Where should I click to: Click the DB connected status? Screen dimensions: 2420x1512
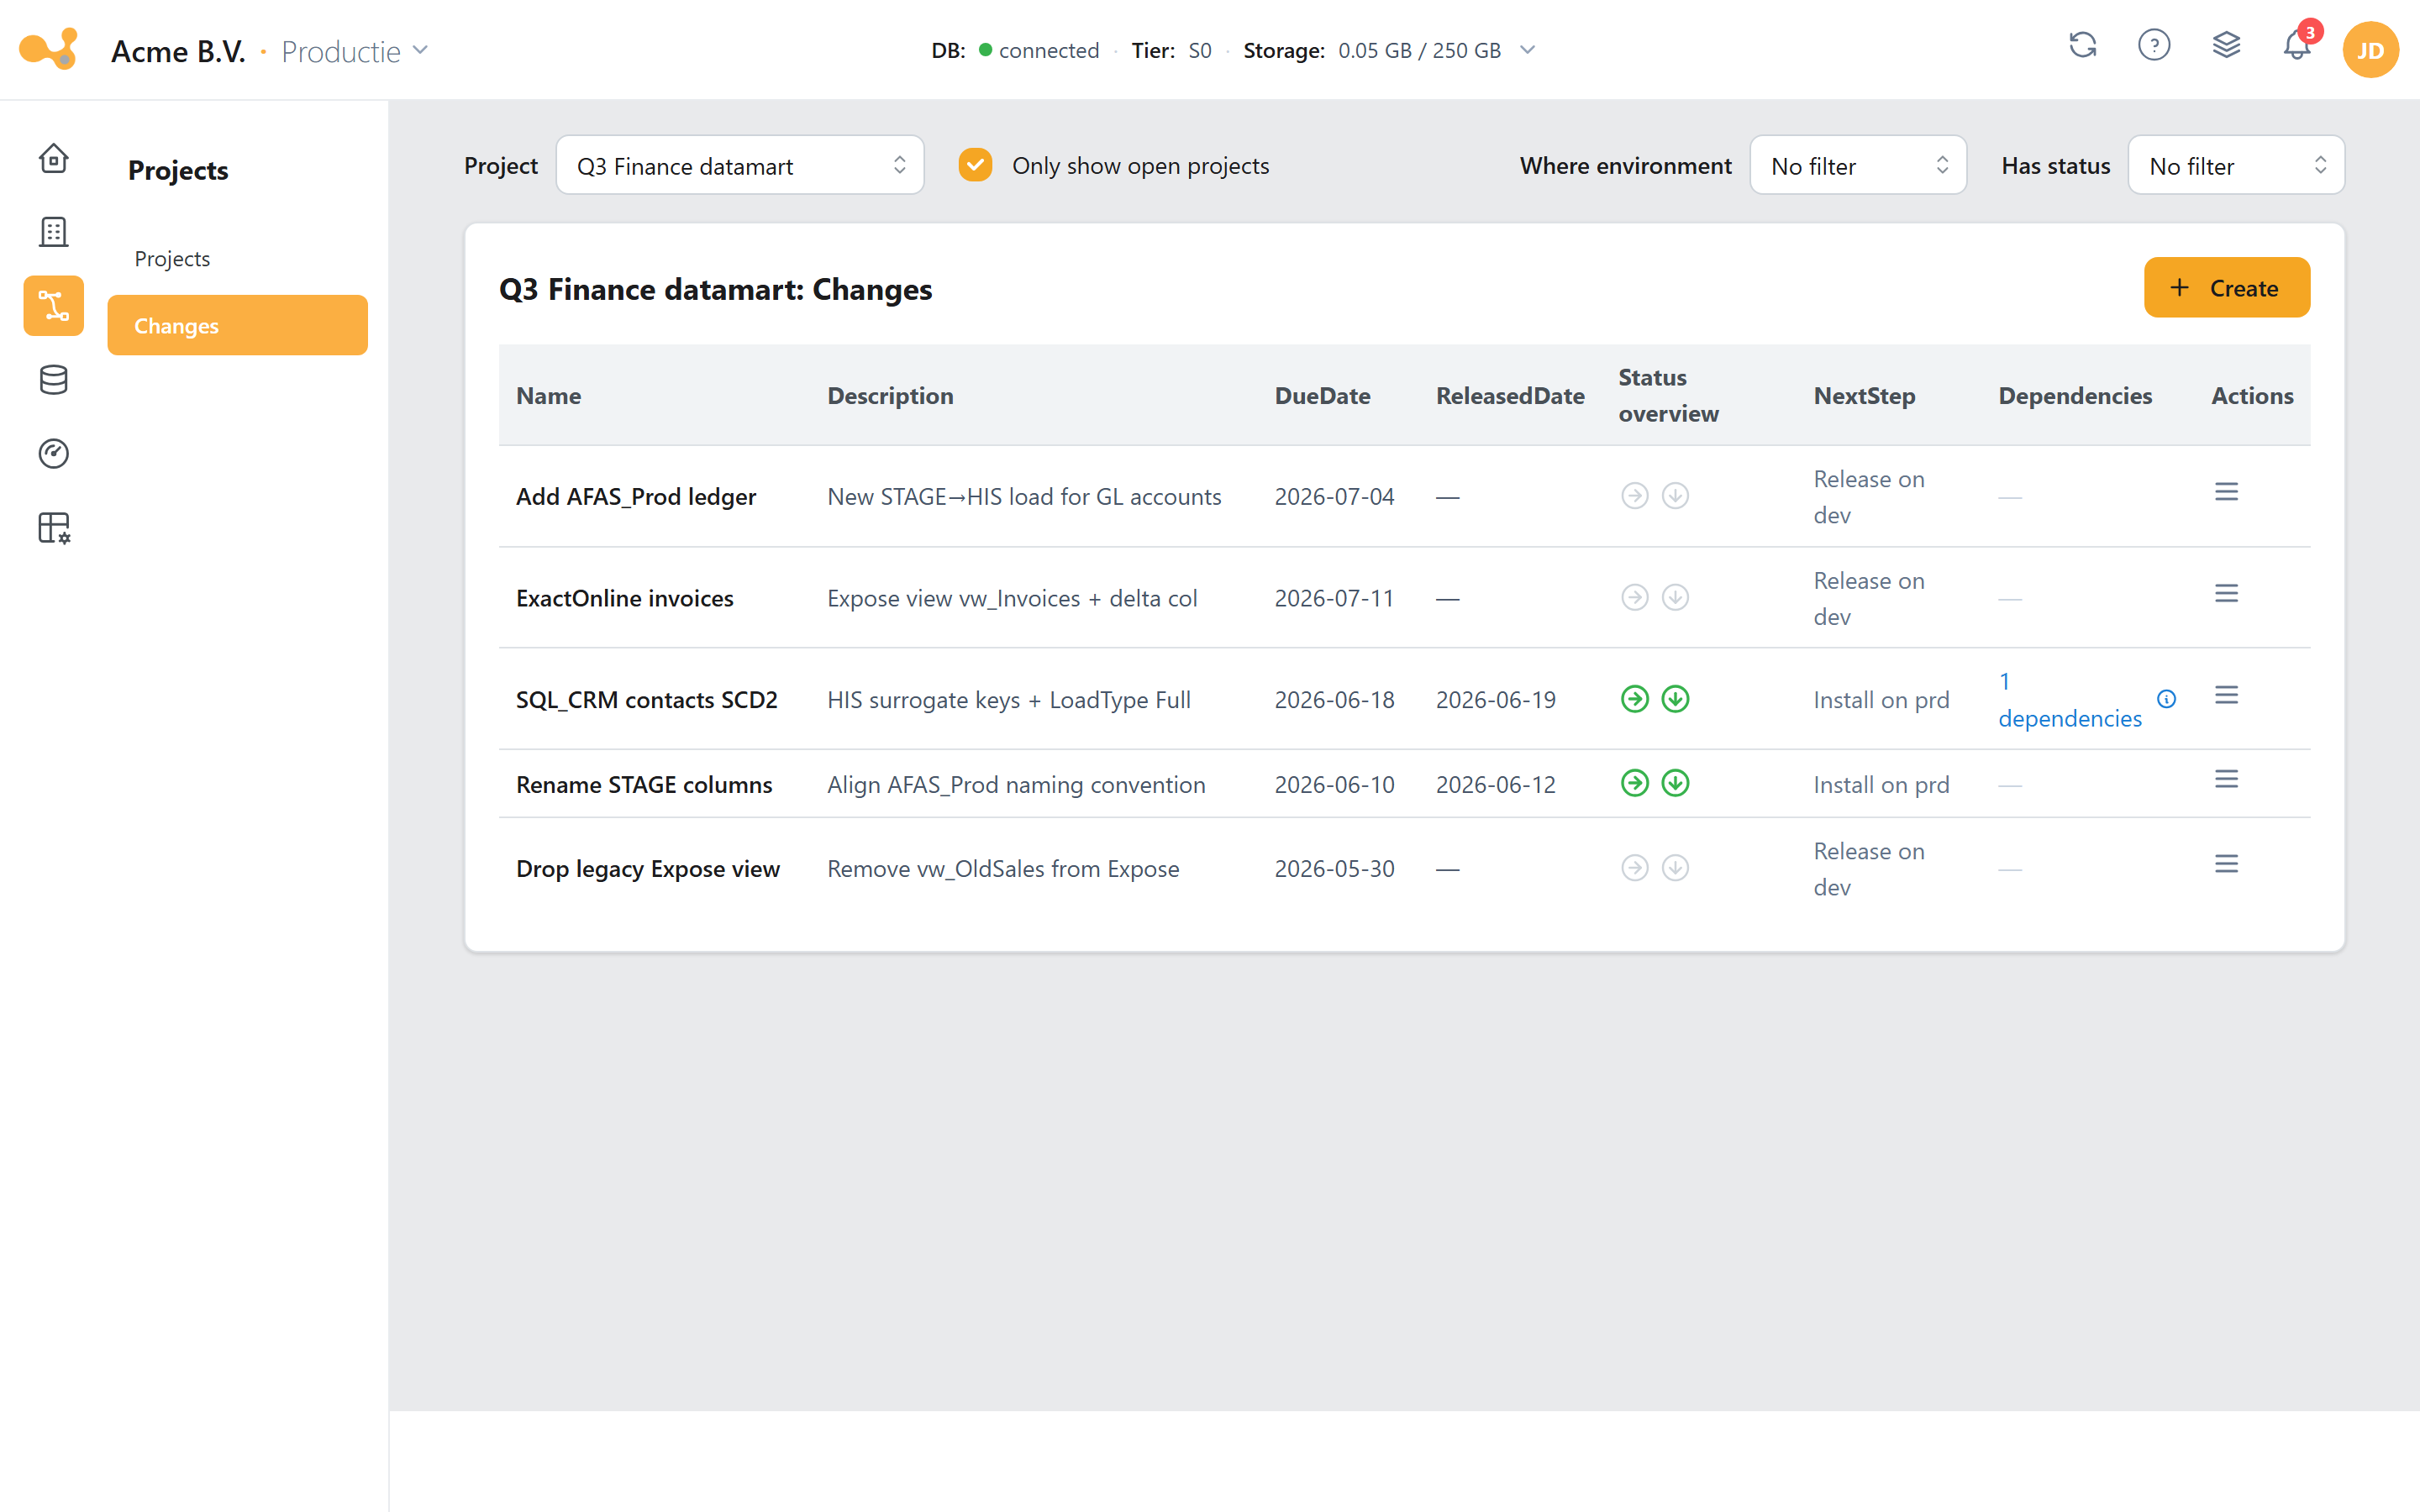point(1014,50)
